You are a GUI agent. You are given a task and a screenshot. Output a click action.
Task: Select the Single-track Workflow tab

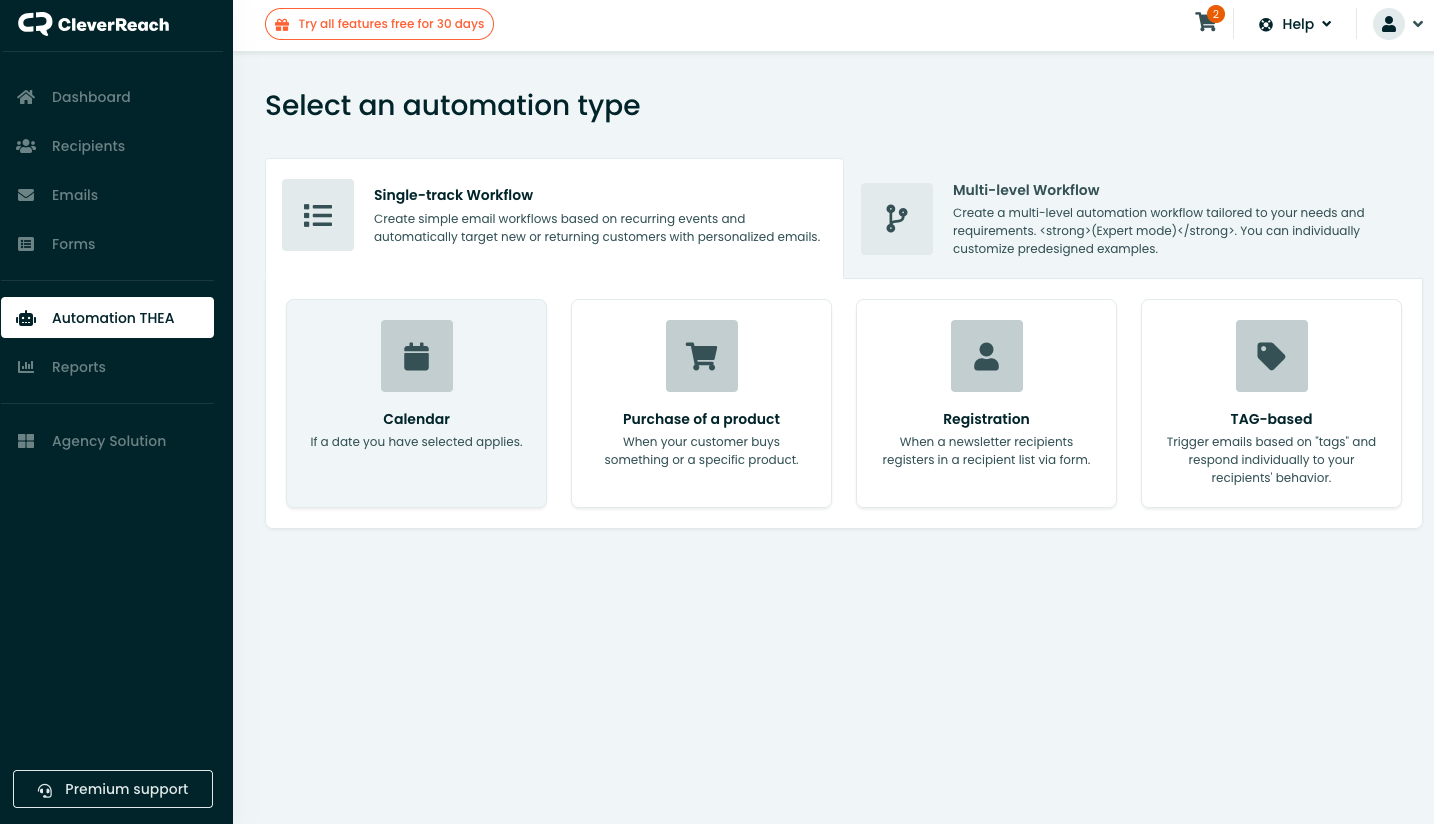554,218
